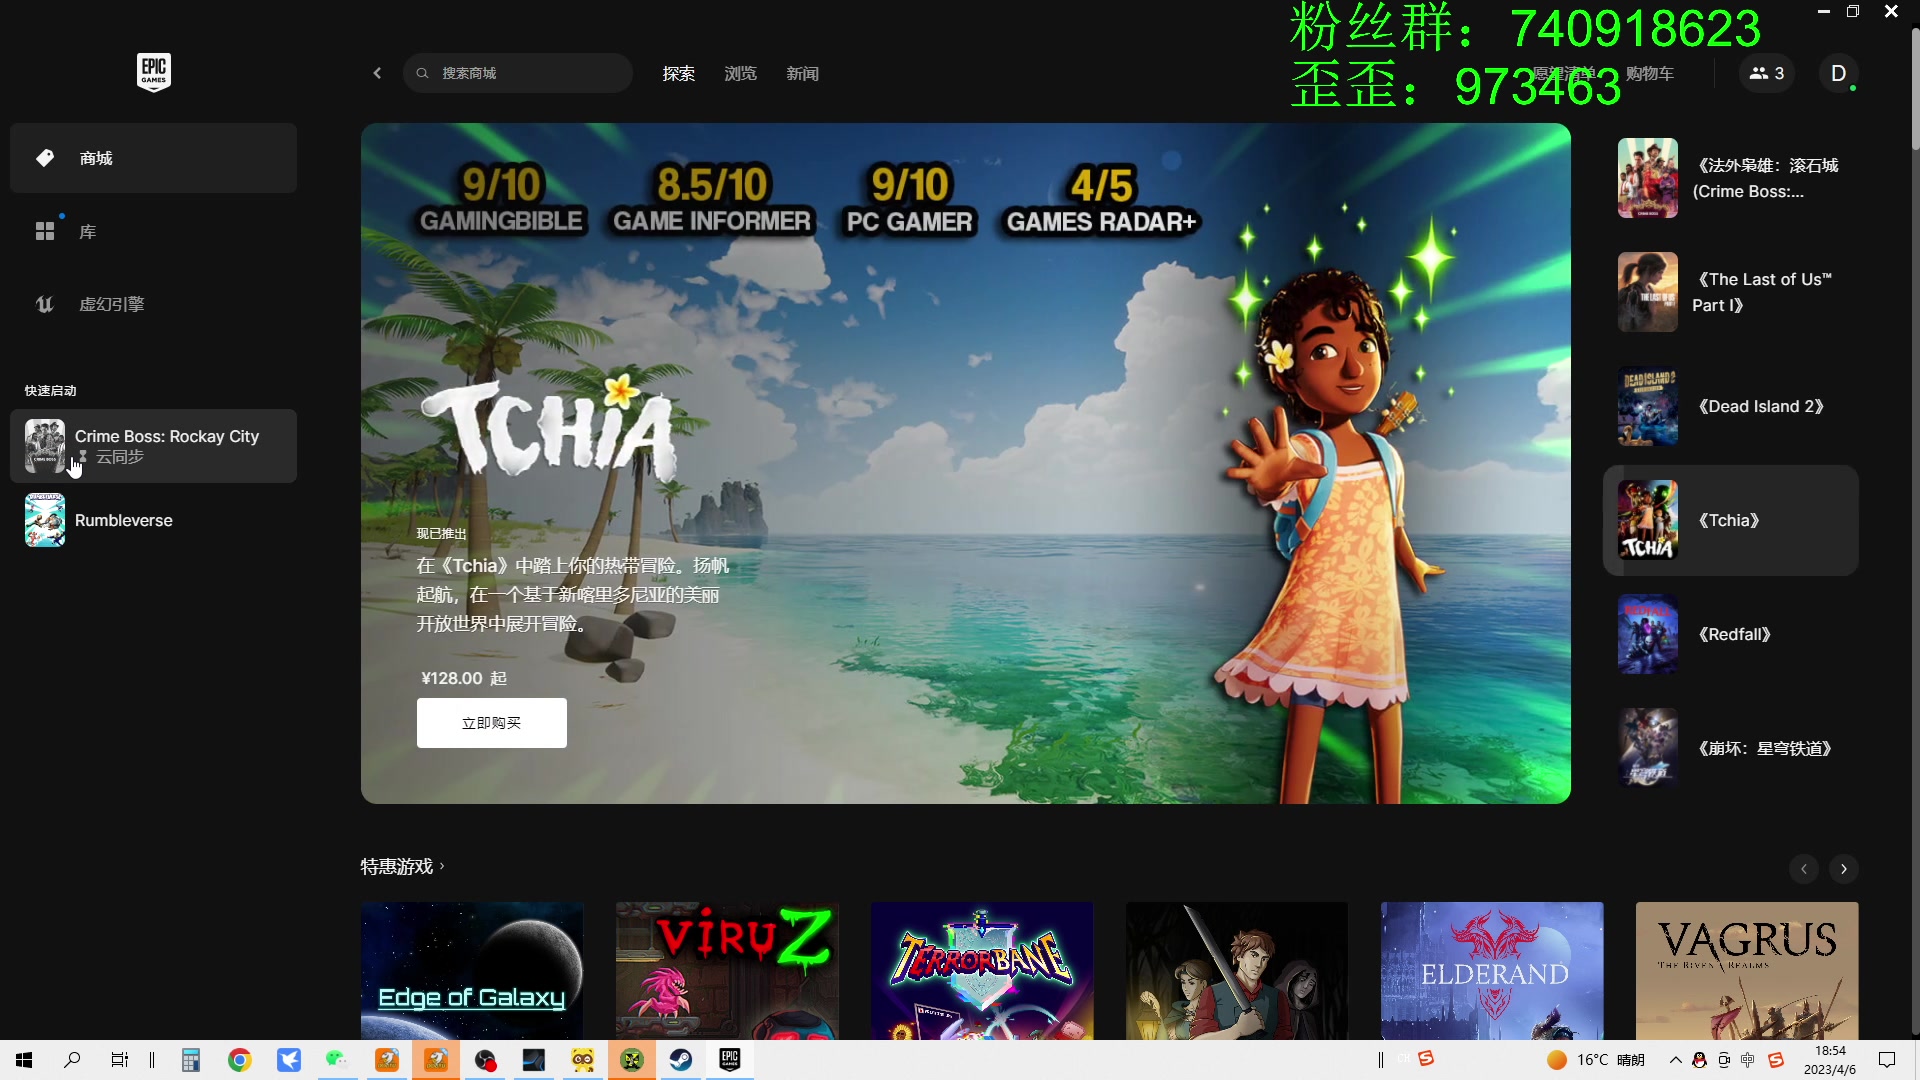Launch Rumbleverse from quick launch

coord(153,520)
